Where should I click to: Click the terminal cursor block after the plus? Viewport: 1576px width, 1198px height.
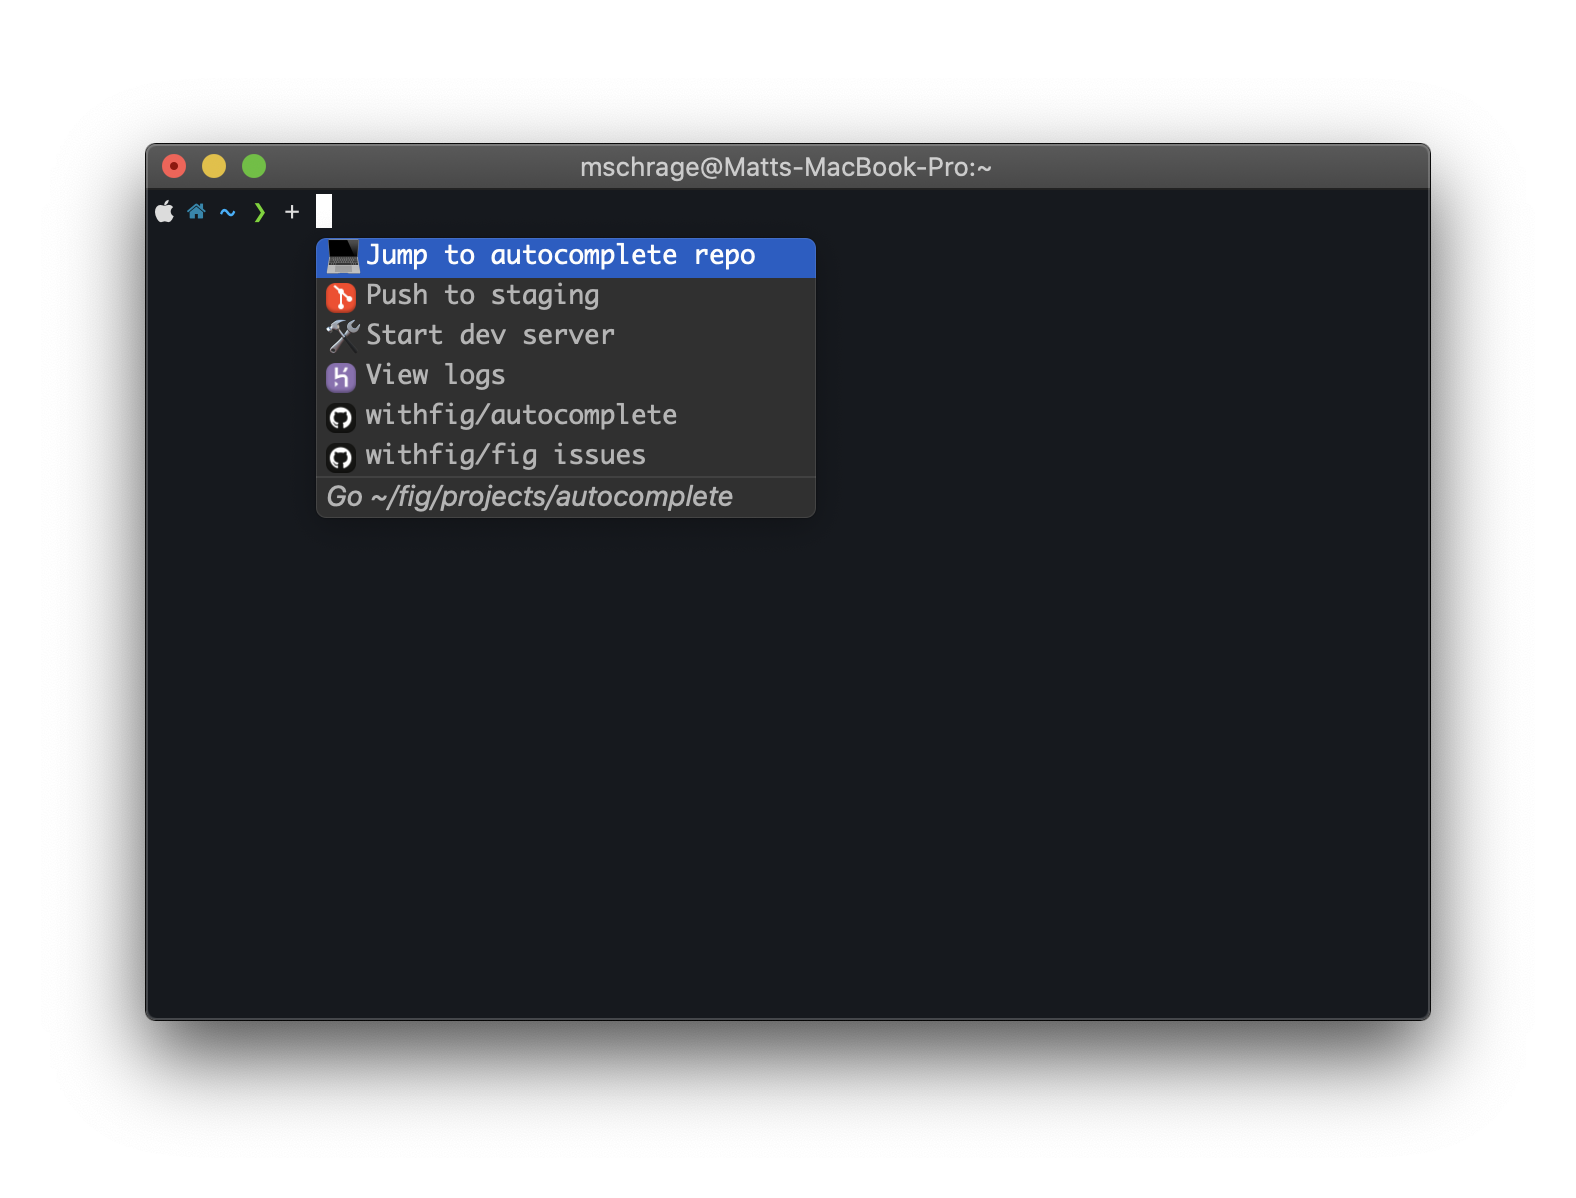[x=324, y=211]
